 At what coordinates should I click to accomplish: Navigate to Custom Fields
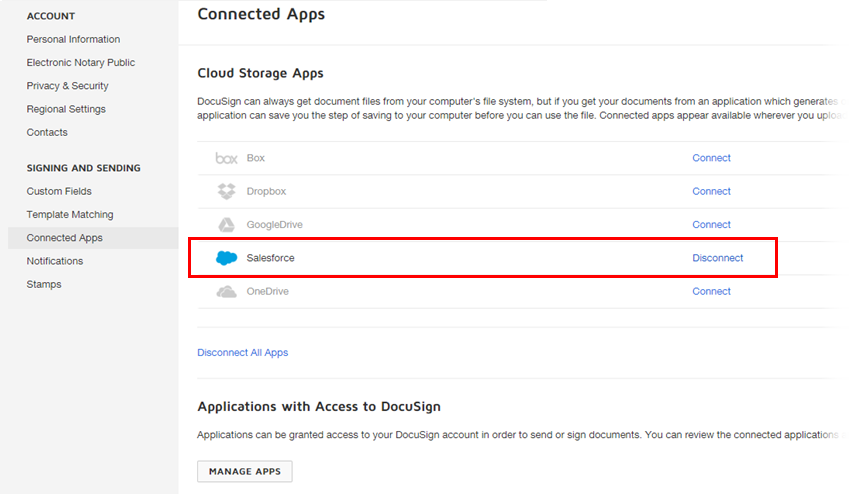pos(59,191)
